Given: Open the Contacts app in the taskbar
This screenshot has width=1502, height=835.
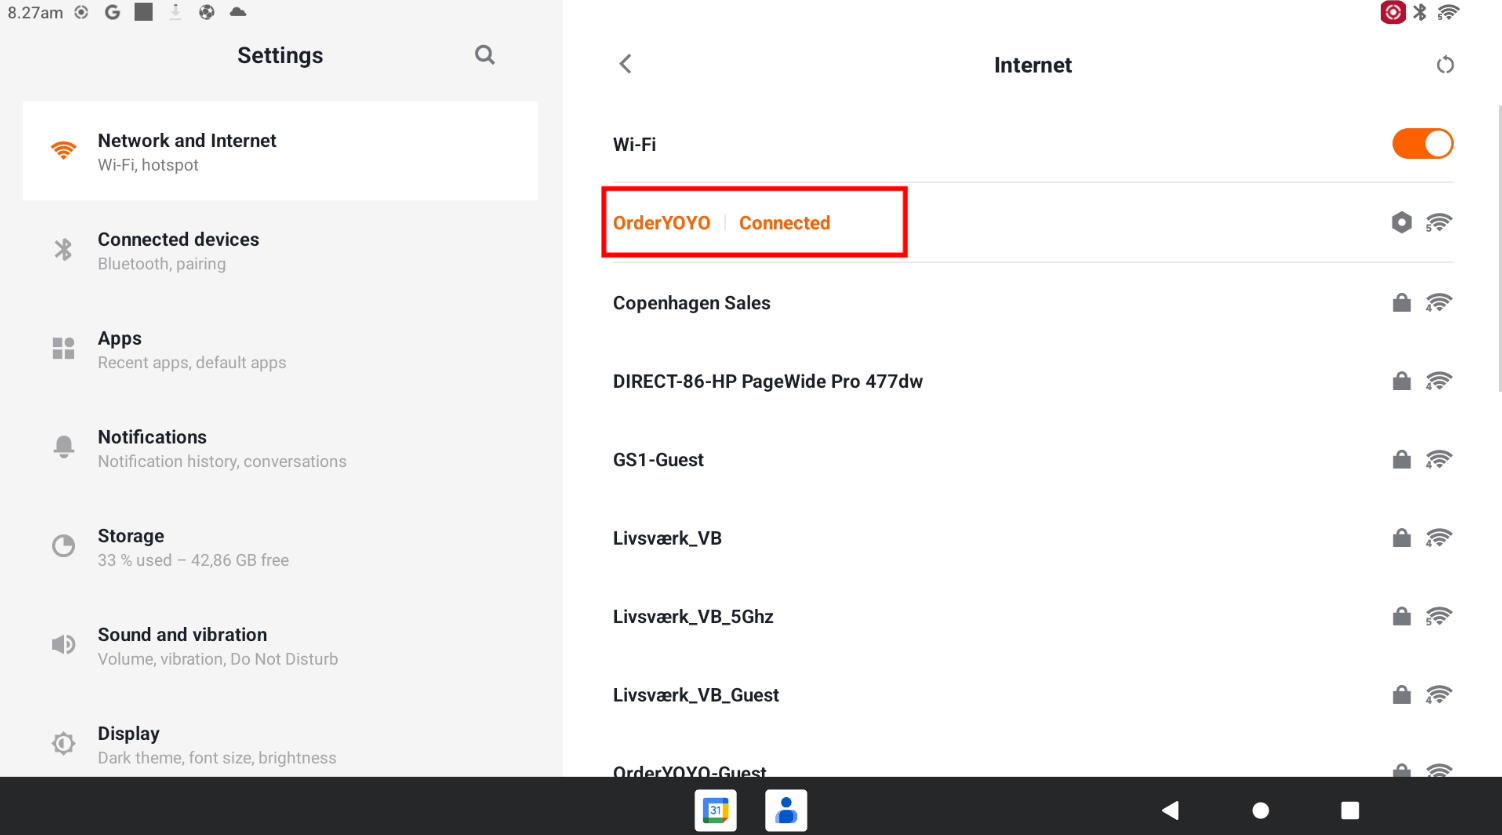Looking at the screenshot, I should [786, 811].
